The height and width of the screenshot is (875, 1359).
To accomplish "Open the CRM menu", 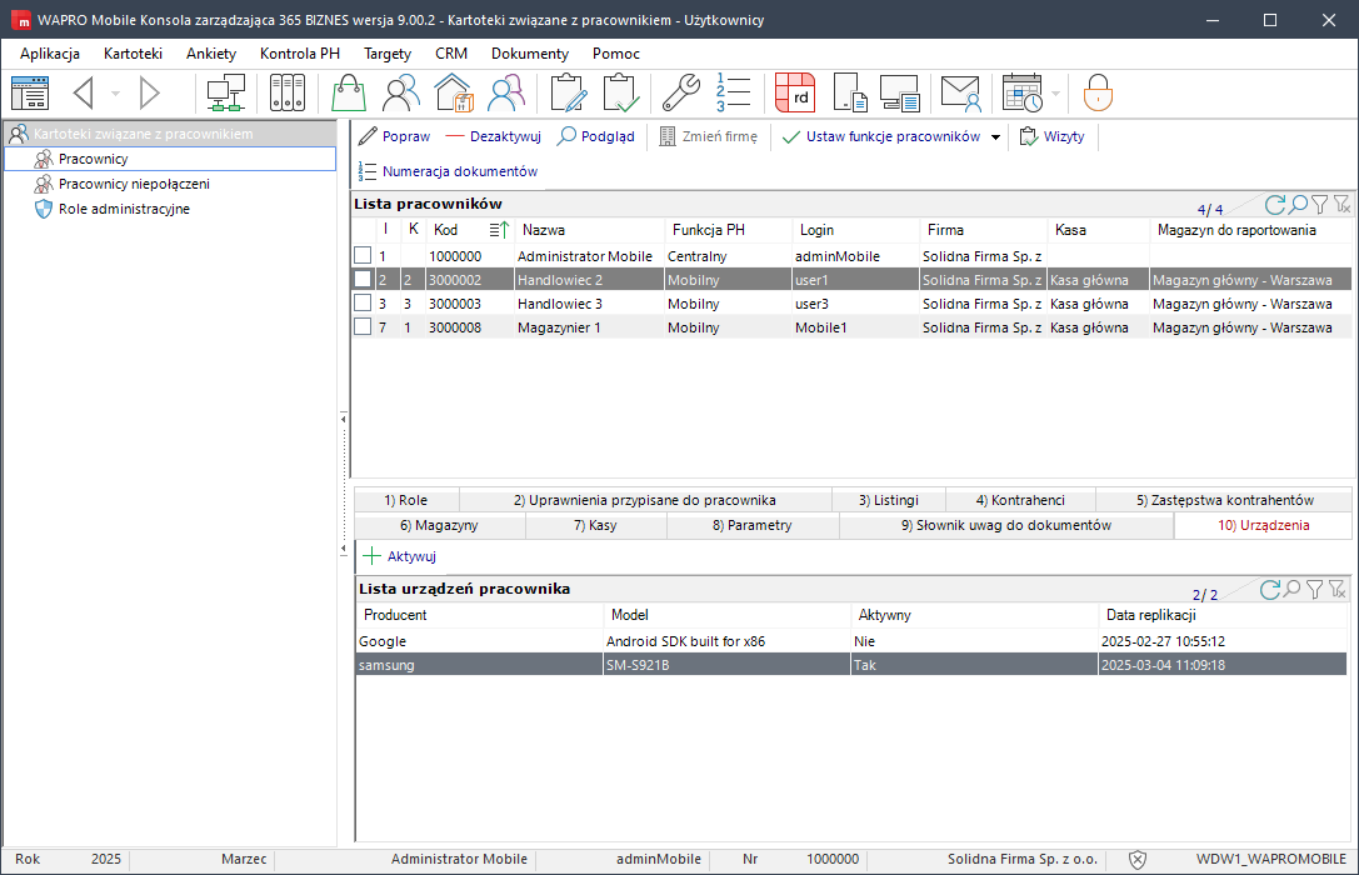I will click(x=451, y=54).
